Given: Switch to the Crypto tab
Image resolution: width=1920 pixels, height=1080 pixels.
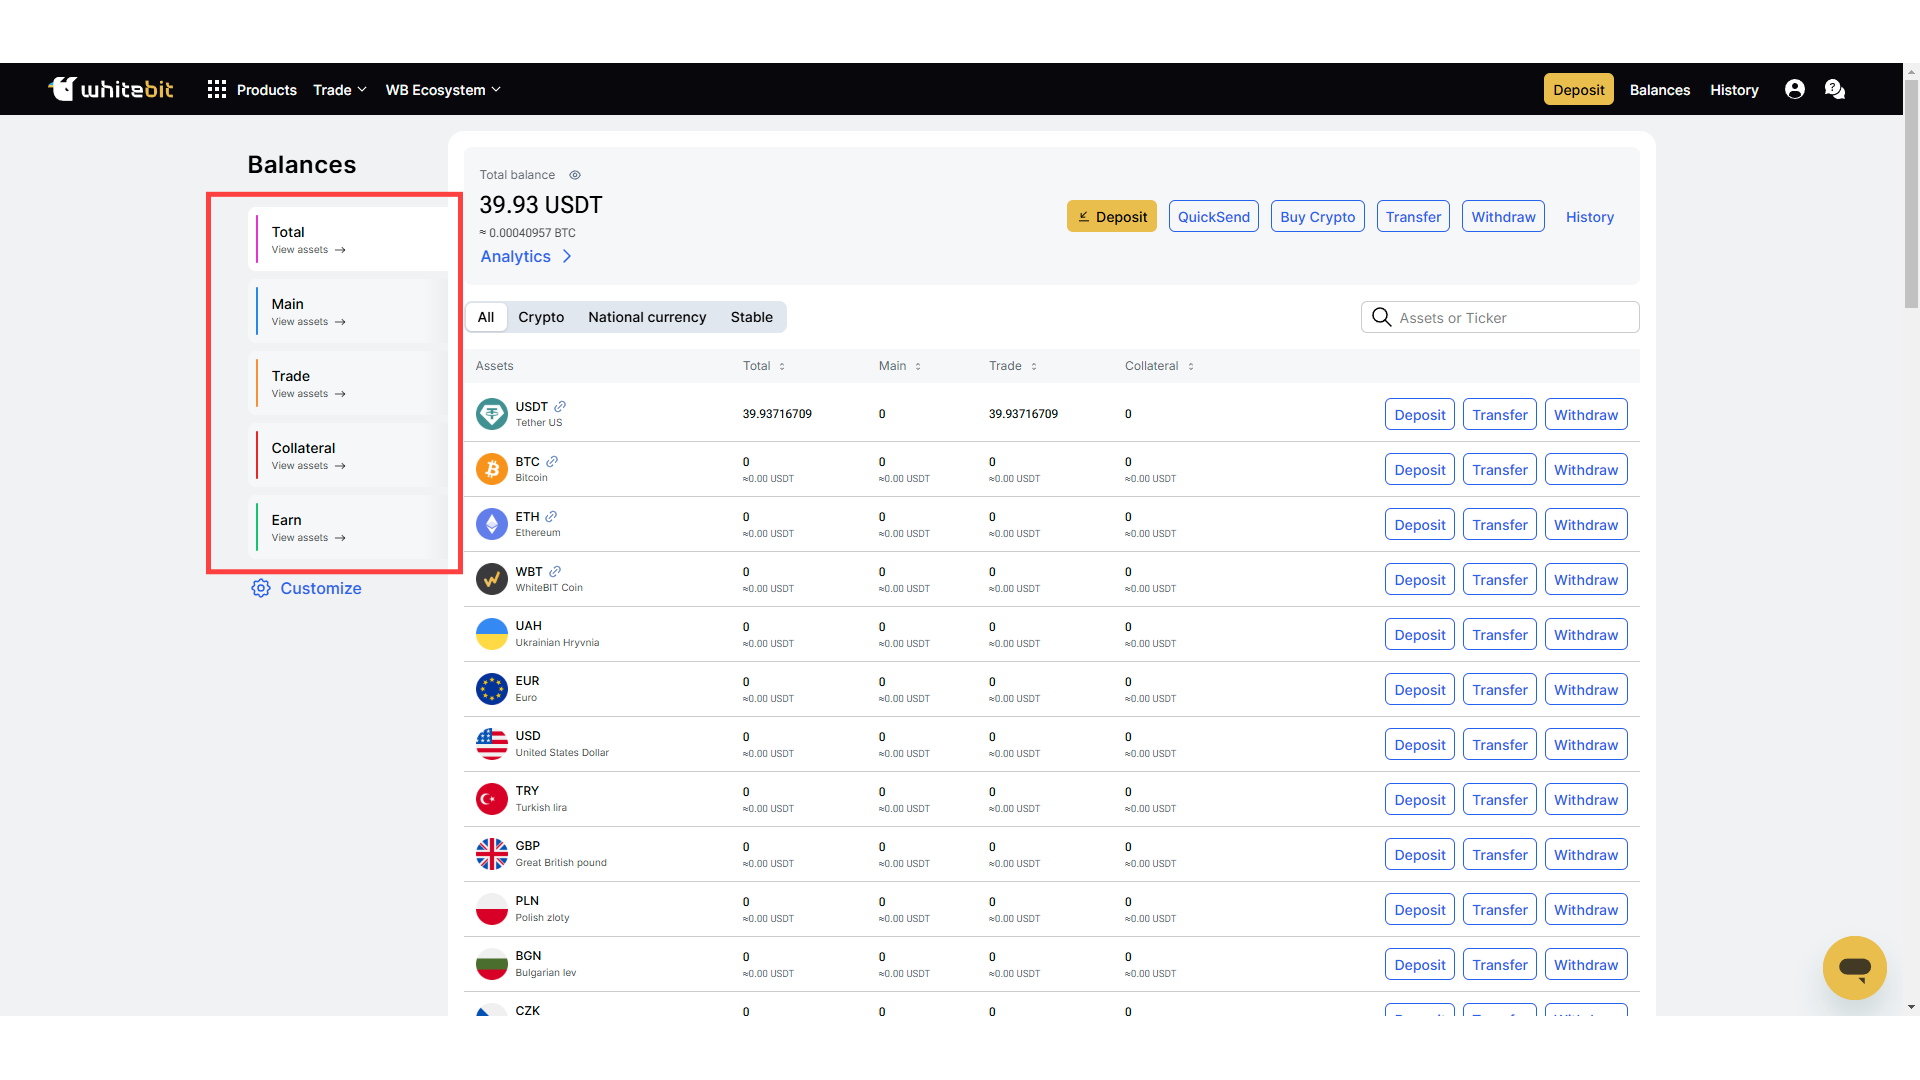Looking at the screenshot, I should pyautogui.click(x=541, y=317).
